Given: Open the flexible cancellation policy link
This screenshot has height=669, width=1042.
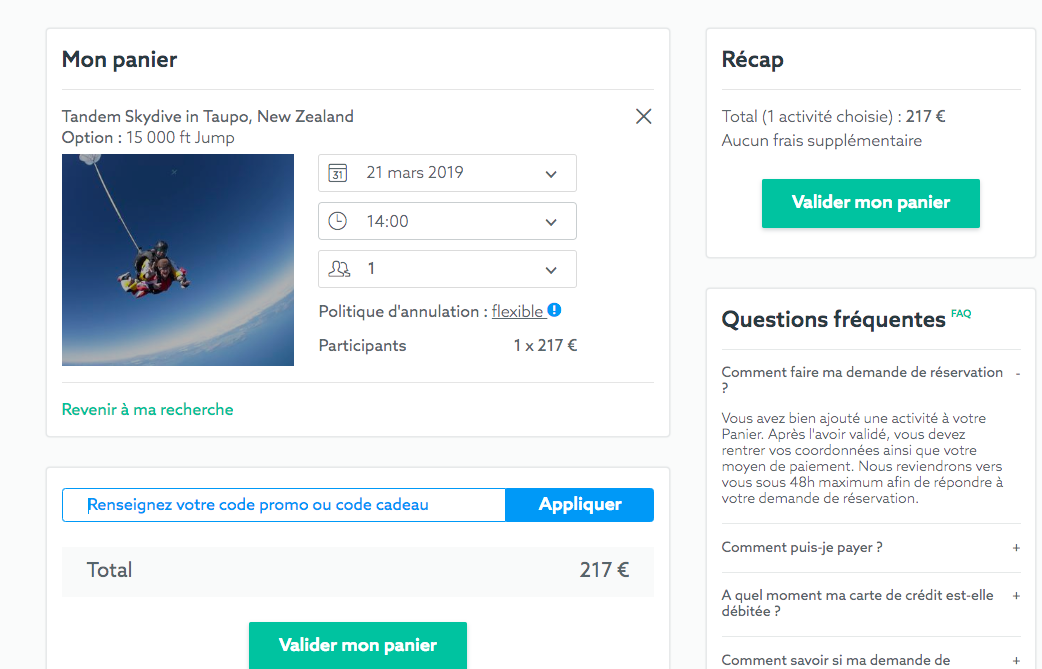Looking at the screenshot, I should [518, 311].
